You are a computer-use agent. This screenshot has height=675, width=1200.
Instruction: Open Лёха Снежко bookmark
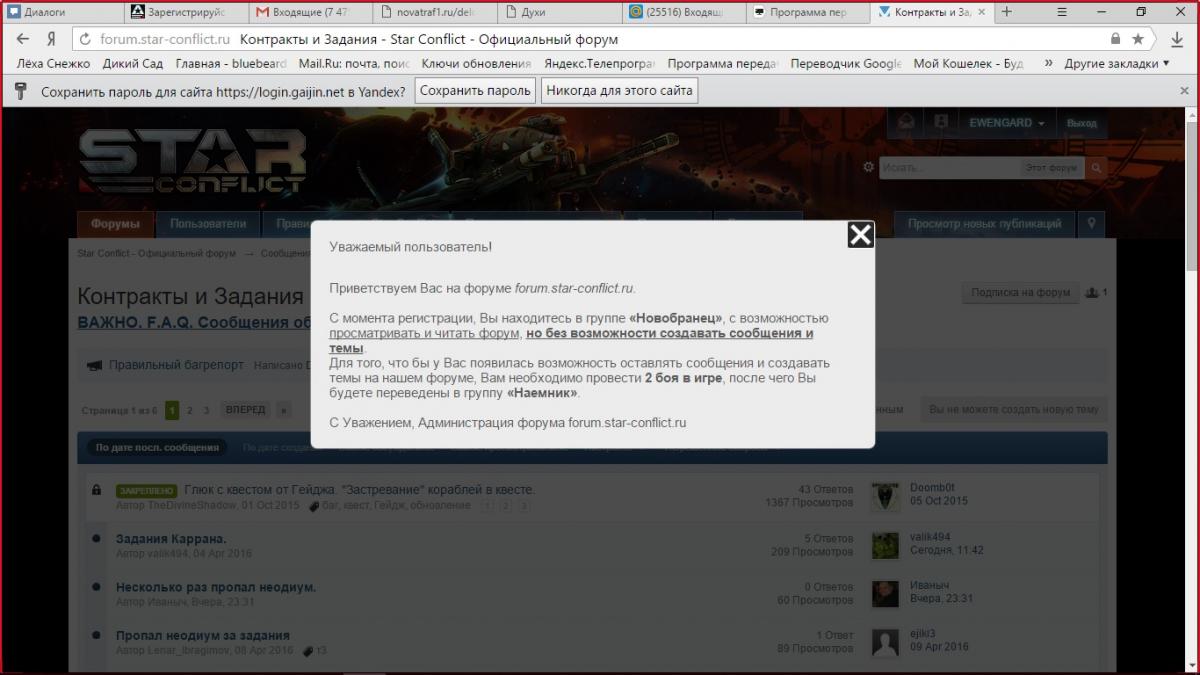54,63
